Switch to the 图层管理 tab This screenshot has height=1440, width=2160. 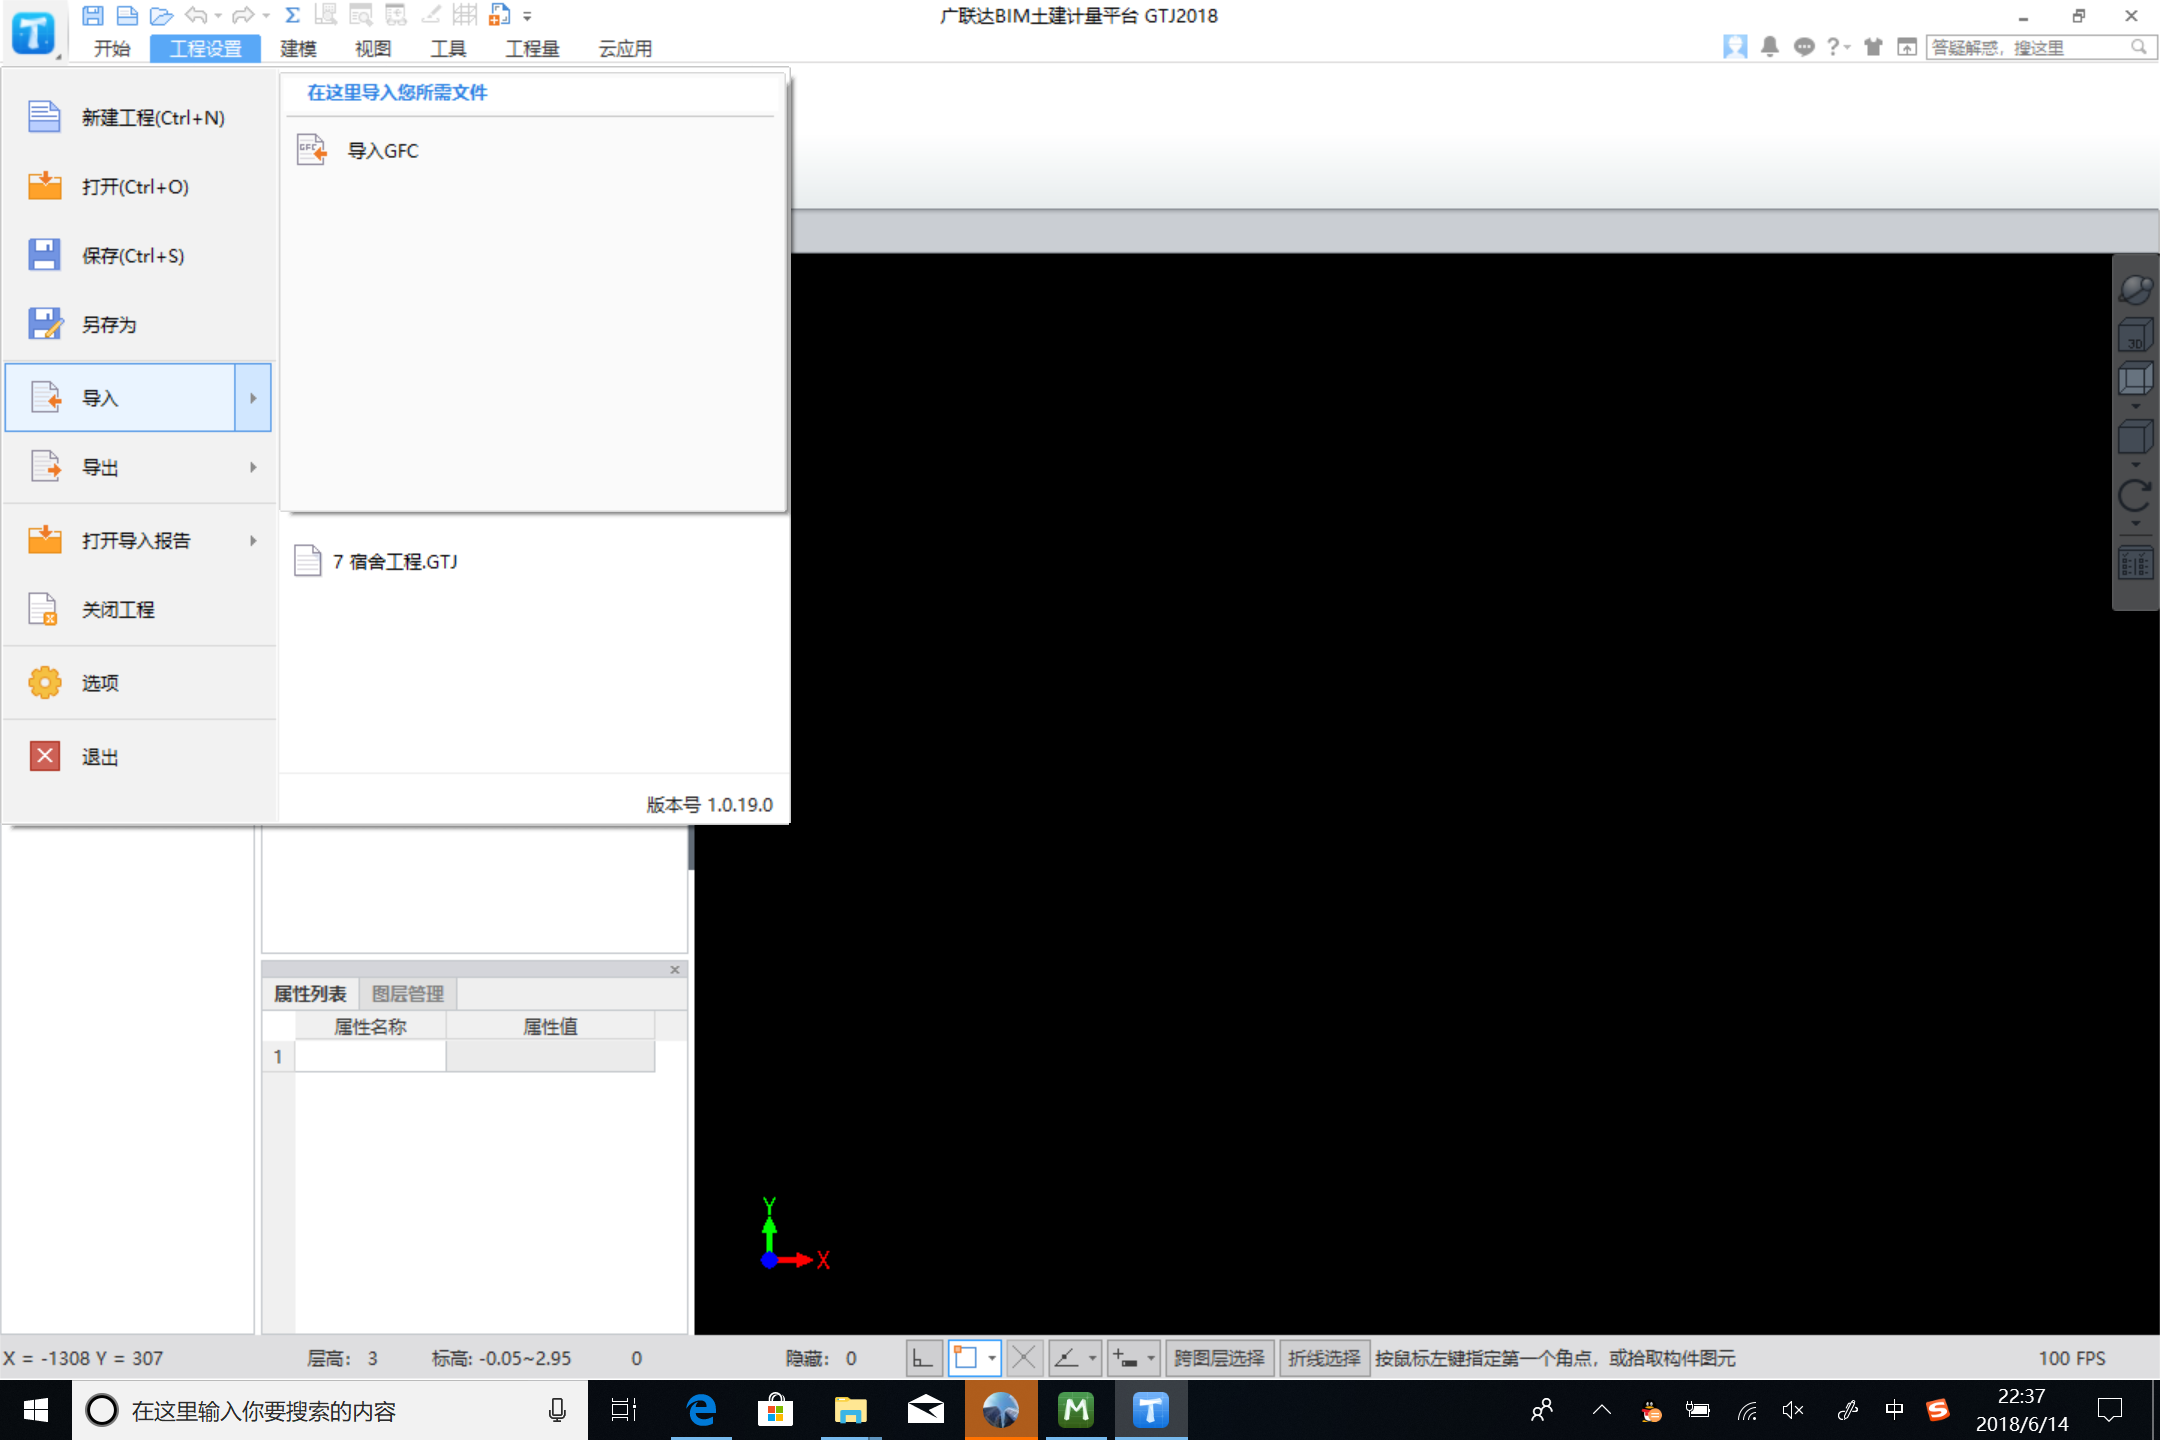(407, 994)
